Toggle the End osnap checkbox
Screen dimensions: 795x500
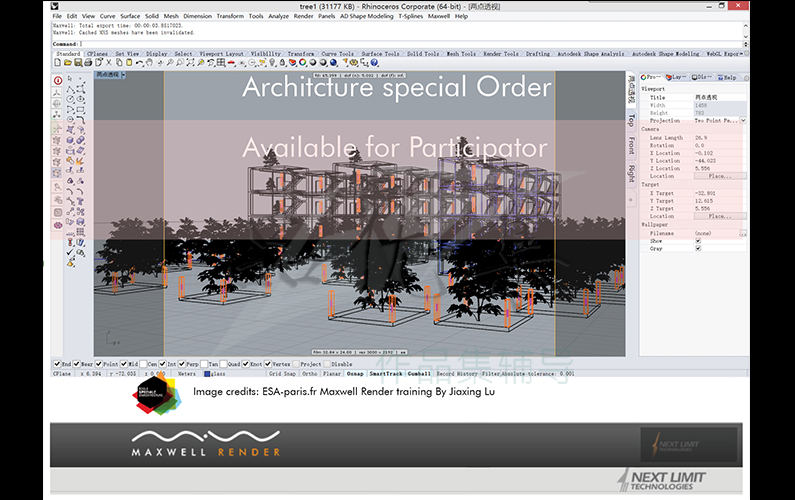[x=57, y=364]
